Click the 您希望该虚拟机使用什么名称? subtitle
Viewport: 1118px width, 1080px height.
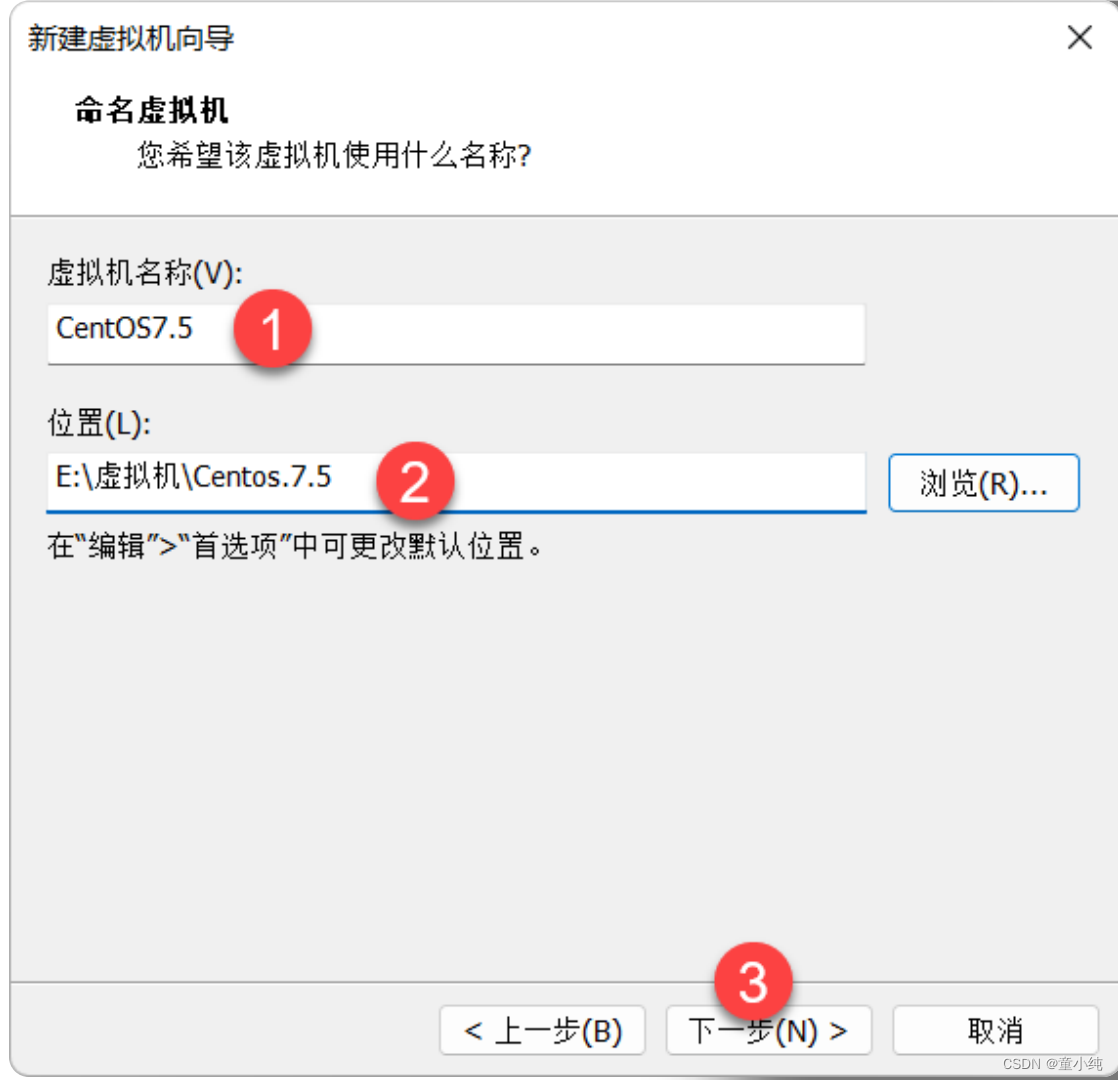pyautogui.click(x=333, y=156)
